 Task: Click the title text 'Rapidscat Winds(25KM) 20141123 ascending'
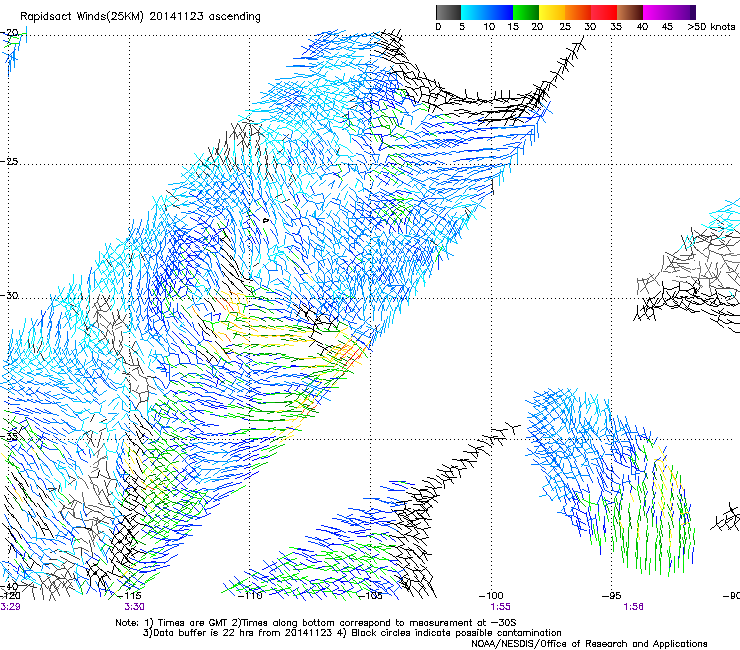point(140,17)
